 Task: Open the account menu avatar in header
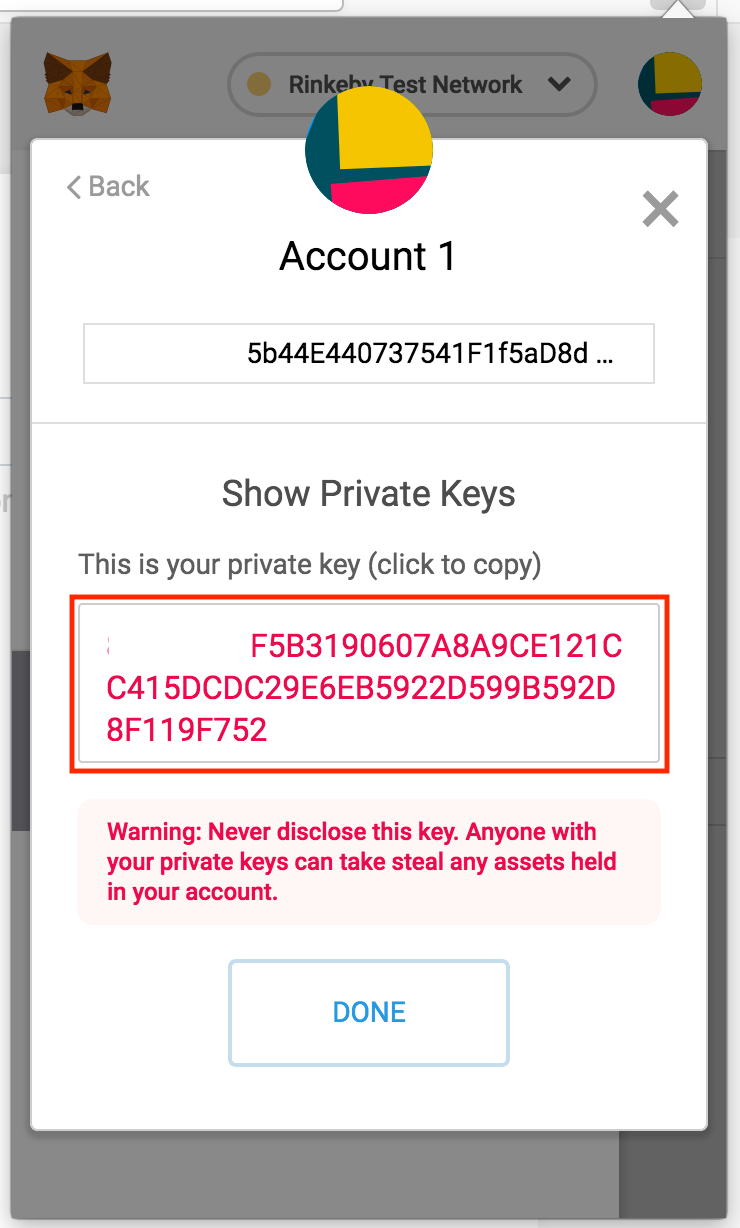pyautogui.click(x=670, y=85)
